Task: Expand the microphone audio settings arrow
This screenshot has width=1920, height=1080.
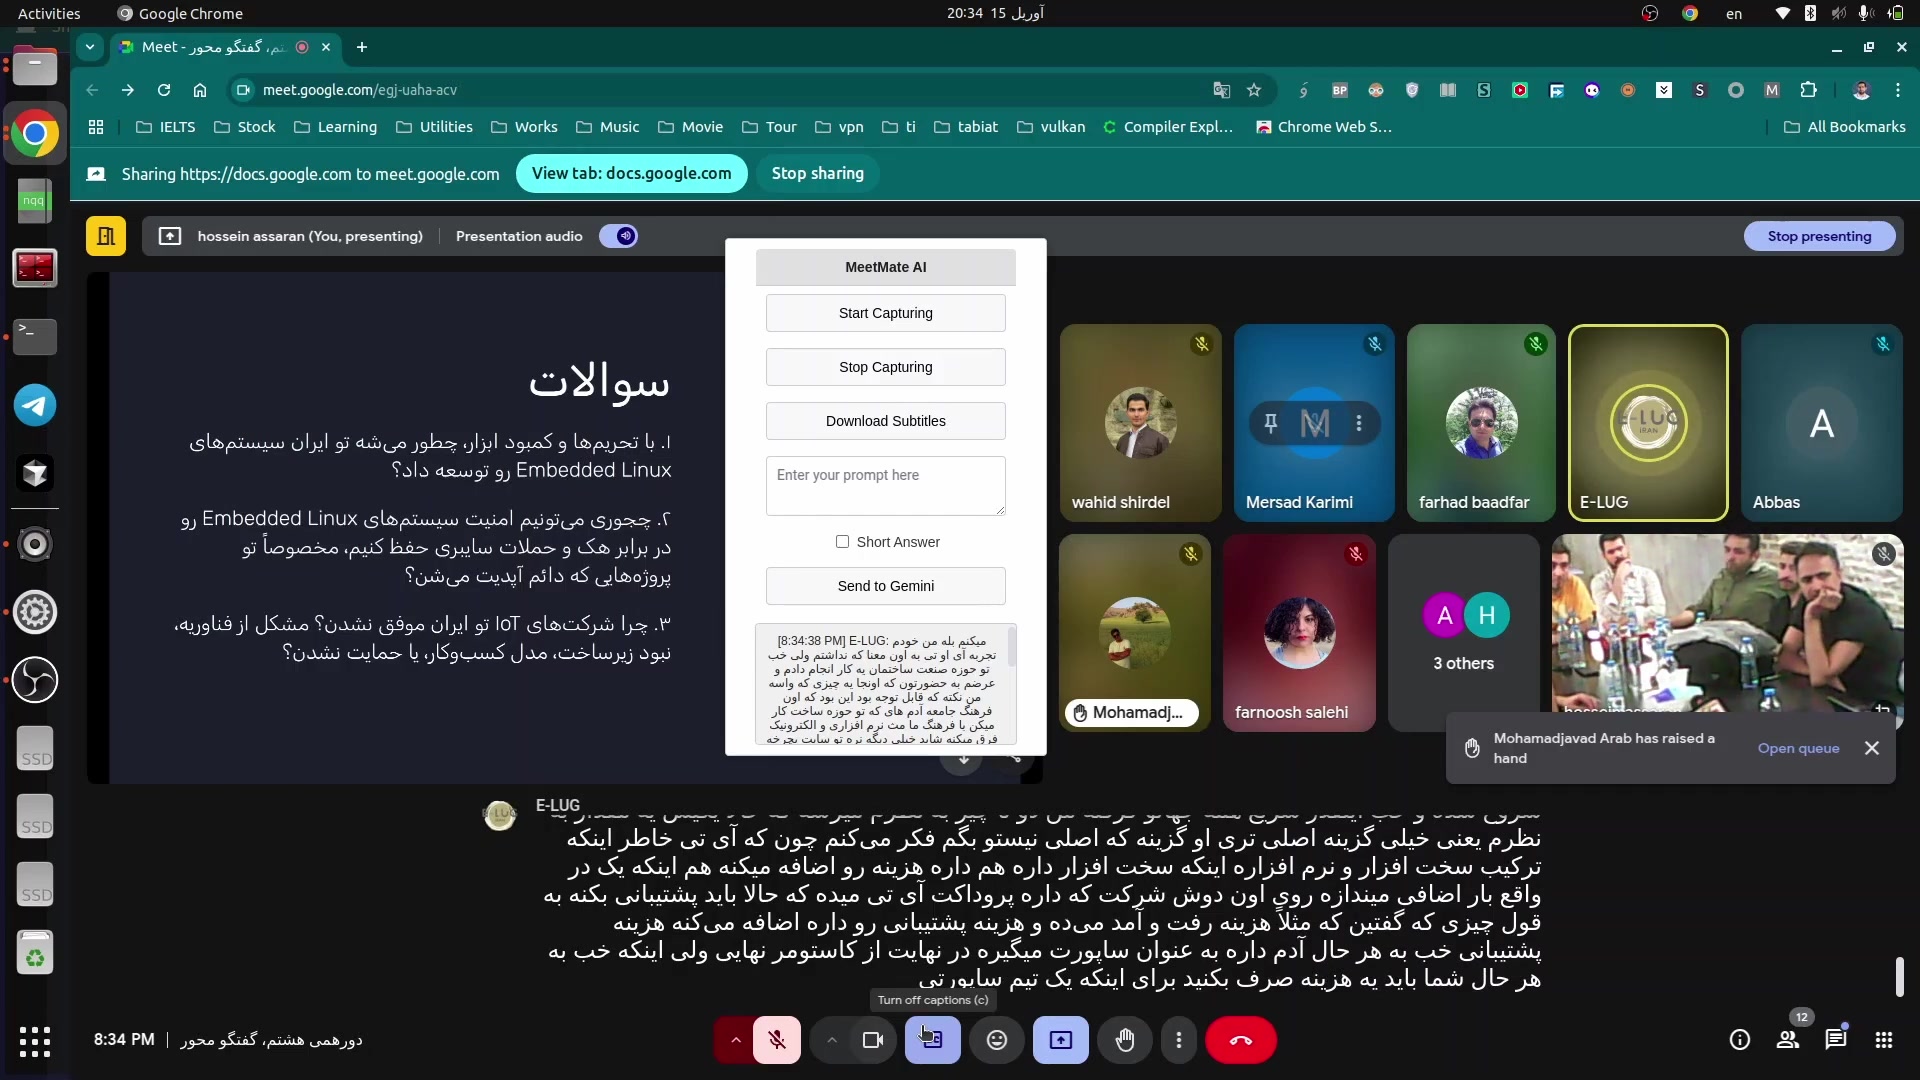Action: 736,1040
